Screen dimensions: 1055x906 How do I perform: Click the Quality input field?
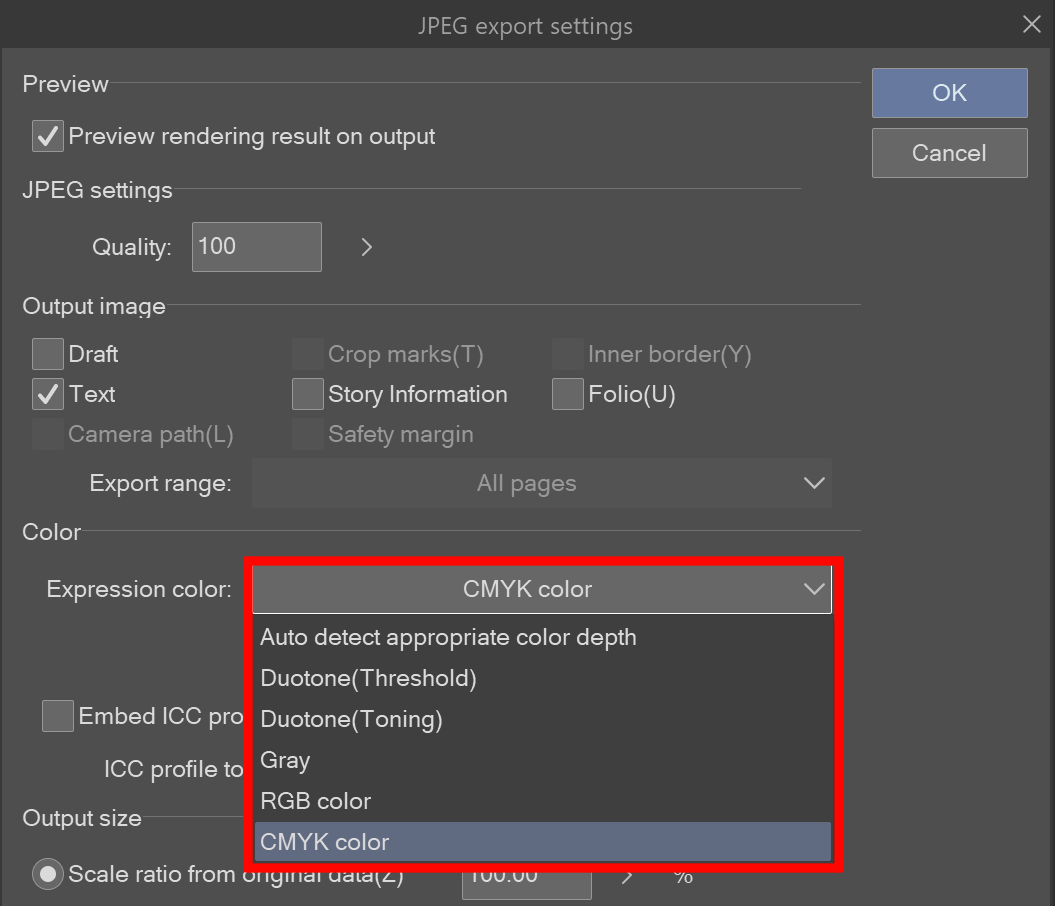(x=256, y=247)
